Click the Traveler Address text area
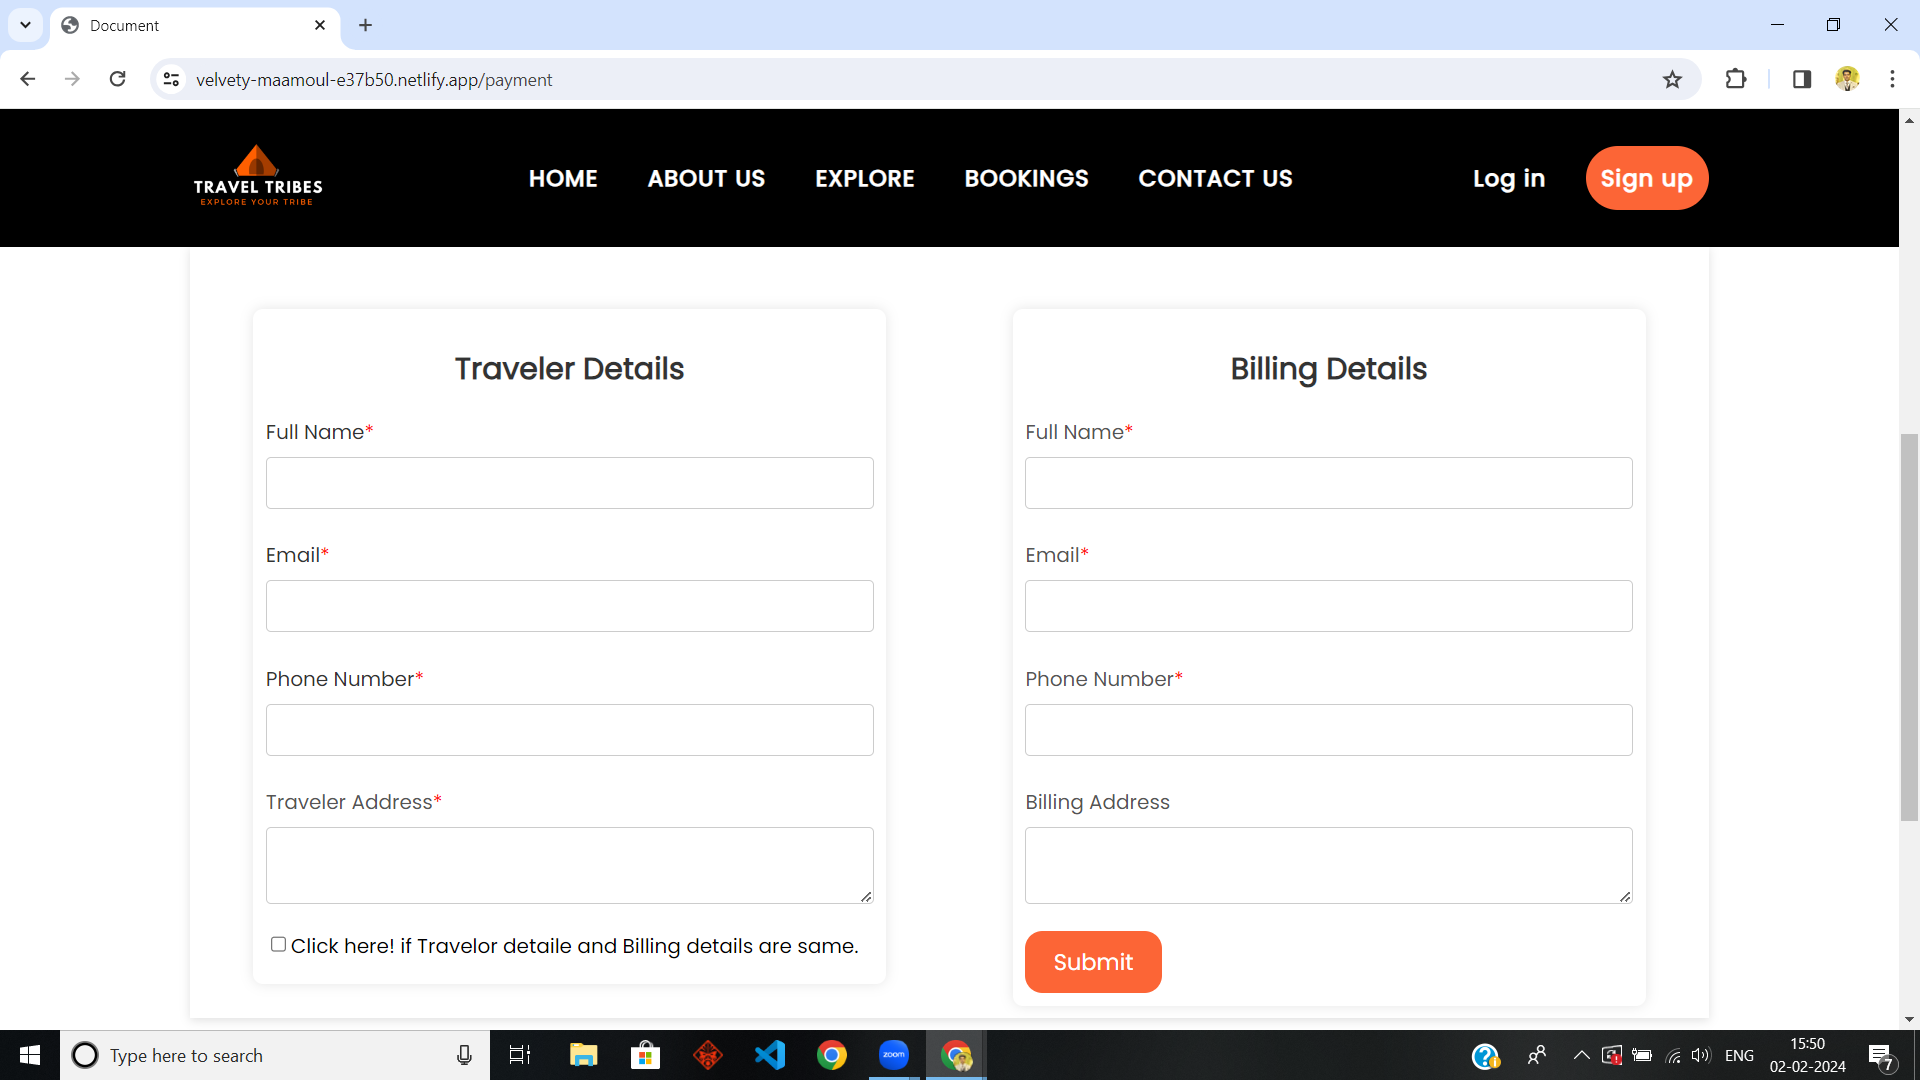Screen dimensions: 1920x1080 tap(570, 865)
